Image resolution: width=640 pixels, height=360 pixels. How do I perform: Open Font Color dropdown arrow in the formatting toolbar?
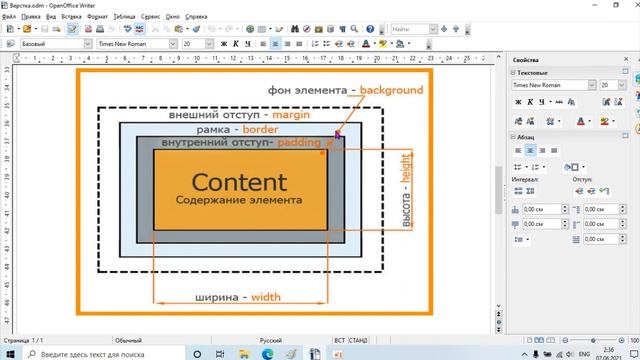(x=374, y=44)
